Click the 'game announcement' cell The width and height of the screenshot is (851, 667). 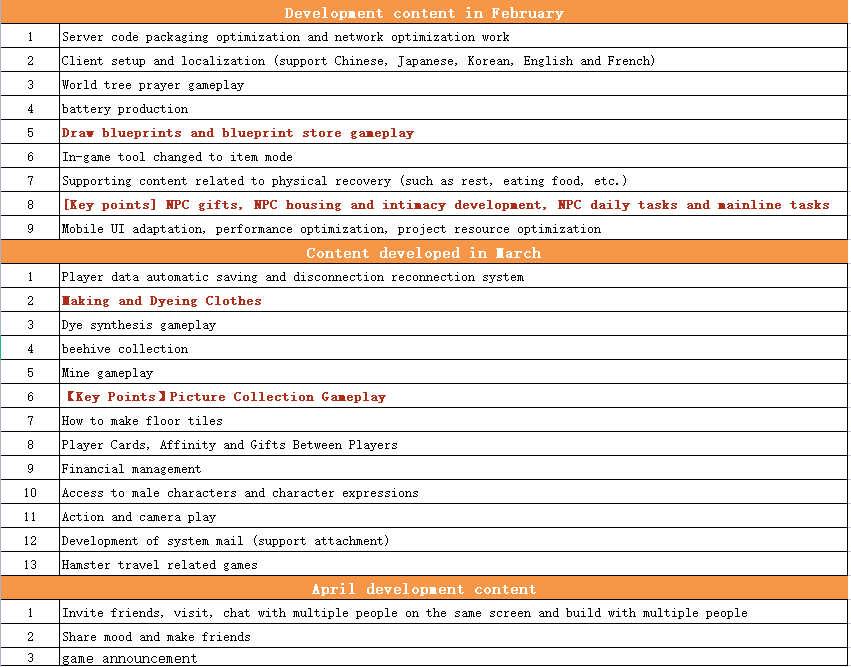[x=129, y=658]
